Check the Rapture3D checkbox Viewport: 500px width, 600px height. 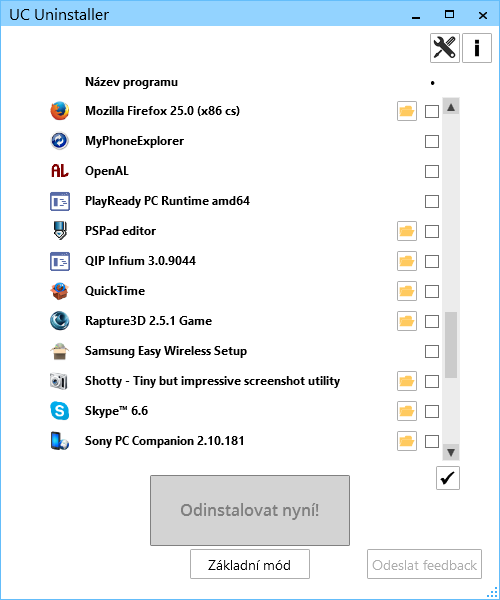pos(432,321)
